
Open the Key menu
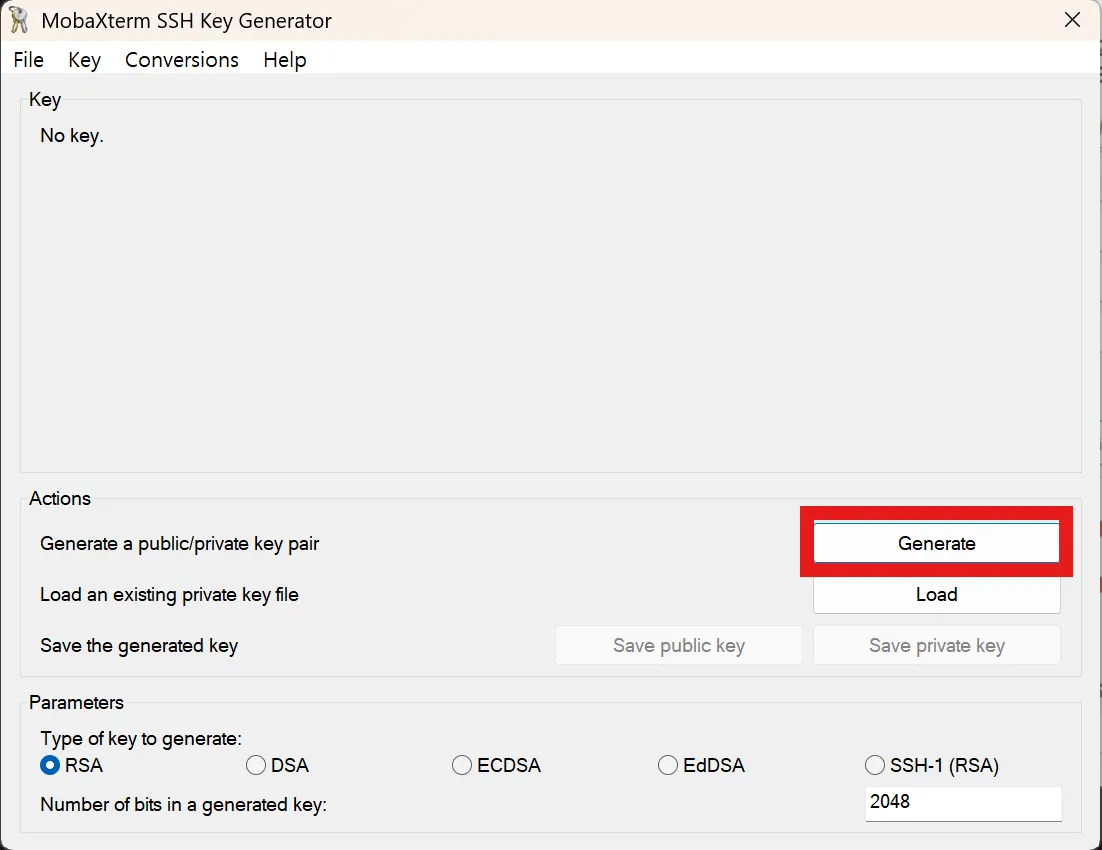coord(84,60)
